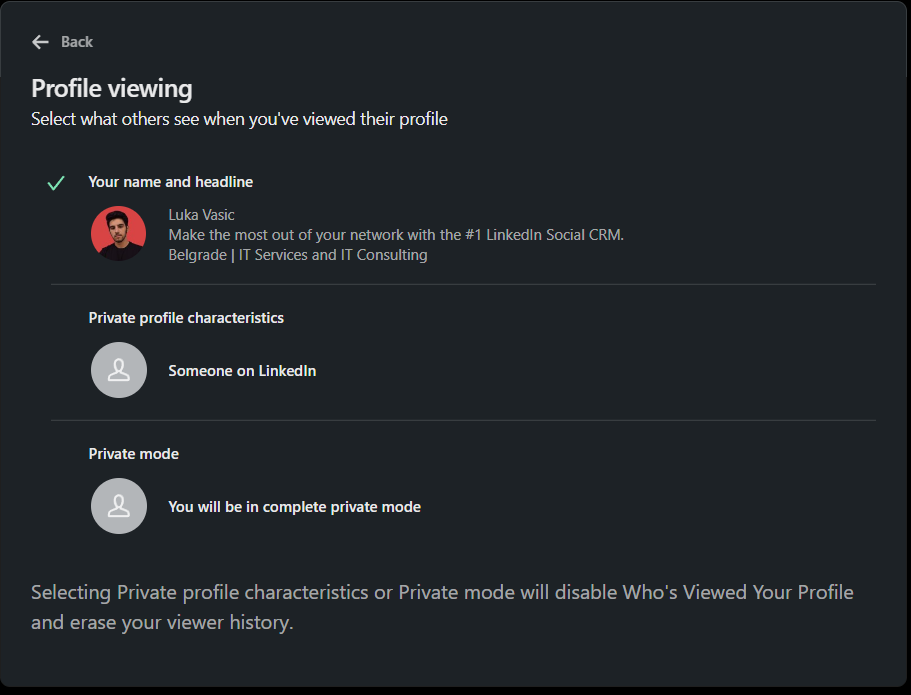Image resolution: width=911 pixels, height=695 pixels.
Task: Click the name 'Luka Vasic'
Action: point(201,215)
